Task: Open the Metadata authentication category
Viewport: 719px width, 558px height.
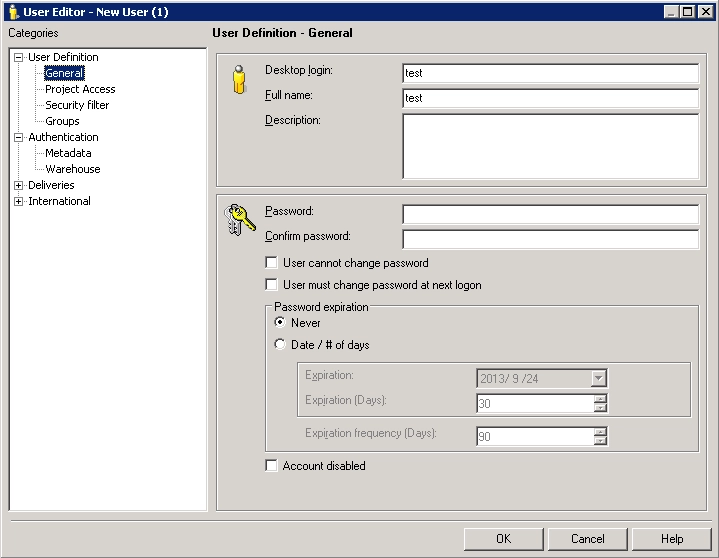Action: click(68, 153)
